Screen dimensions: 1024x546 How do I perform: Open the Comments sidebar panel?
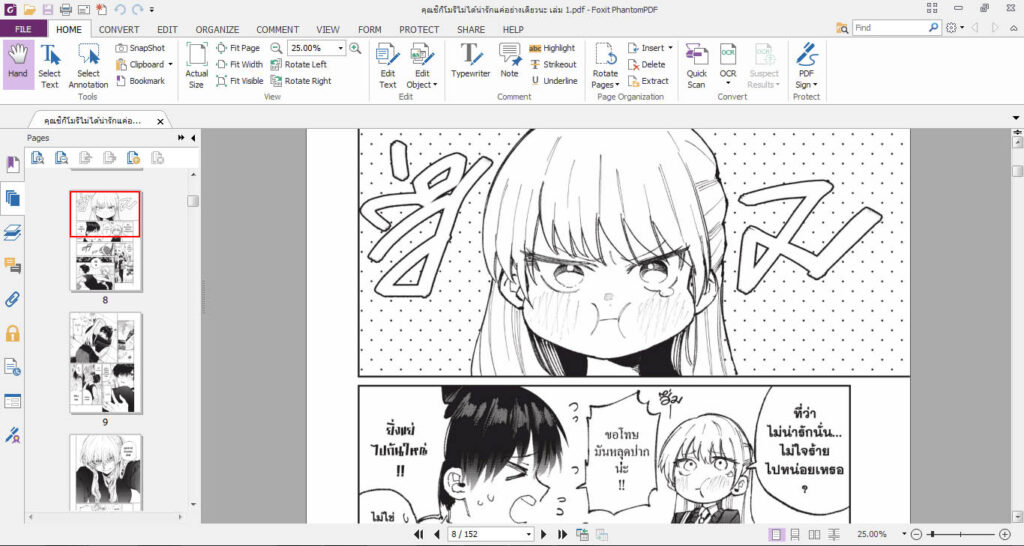(x=12, y=266)
